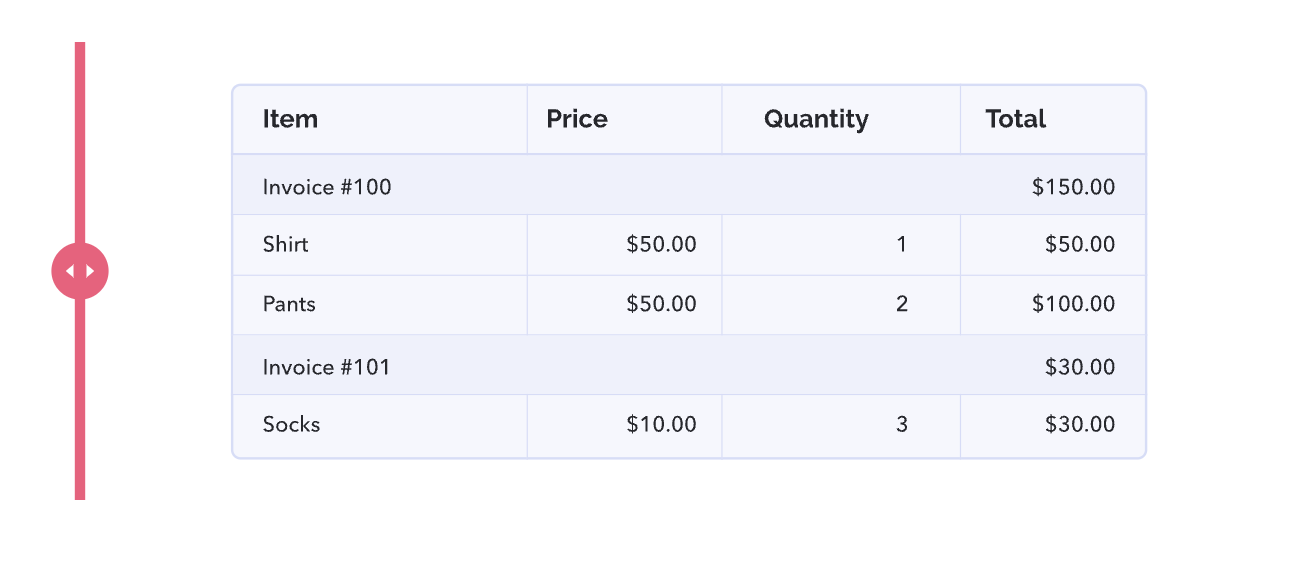Click the Shirt price cell
Image resolution: width=1290 pixels, height=564 pixels.
(624, 245)
